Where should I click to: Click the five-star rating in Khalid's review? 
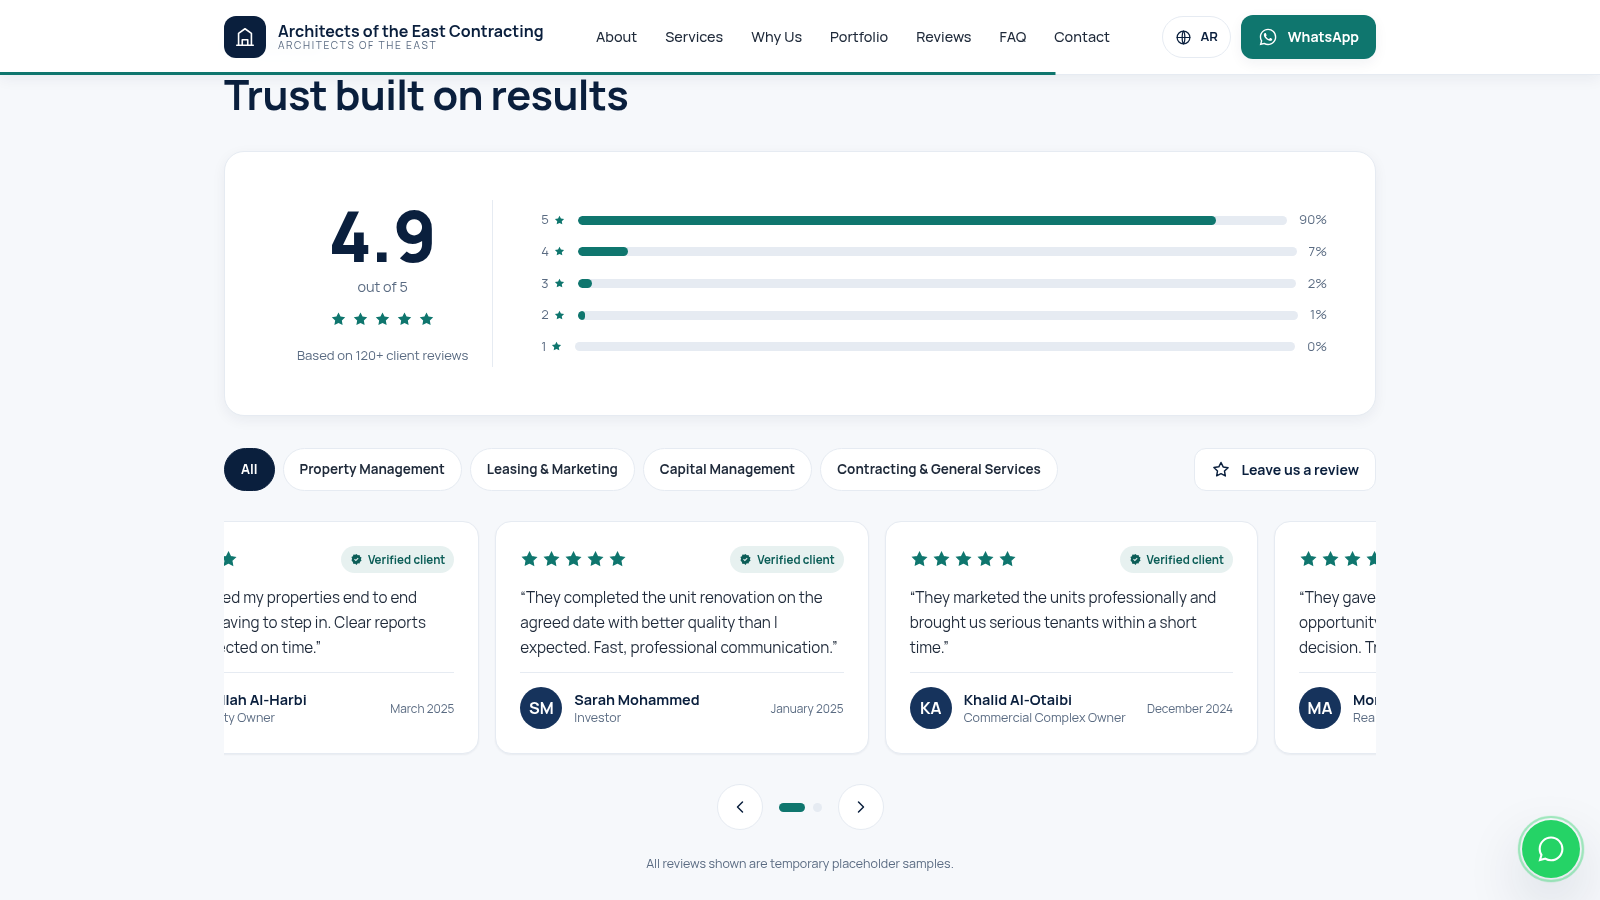[963, 559]
